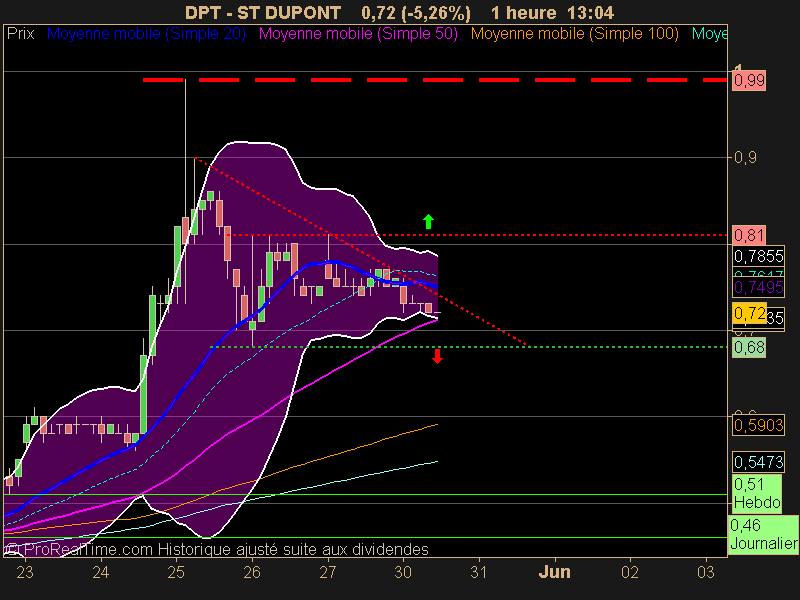Click the date 24 on the time axis
800x600 pixels.
click(x=101, y=572)
